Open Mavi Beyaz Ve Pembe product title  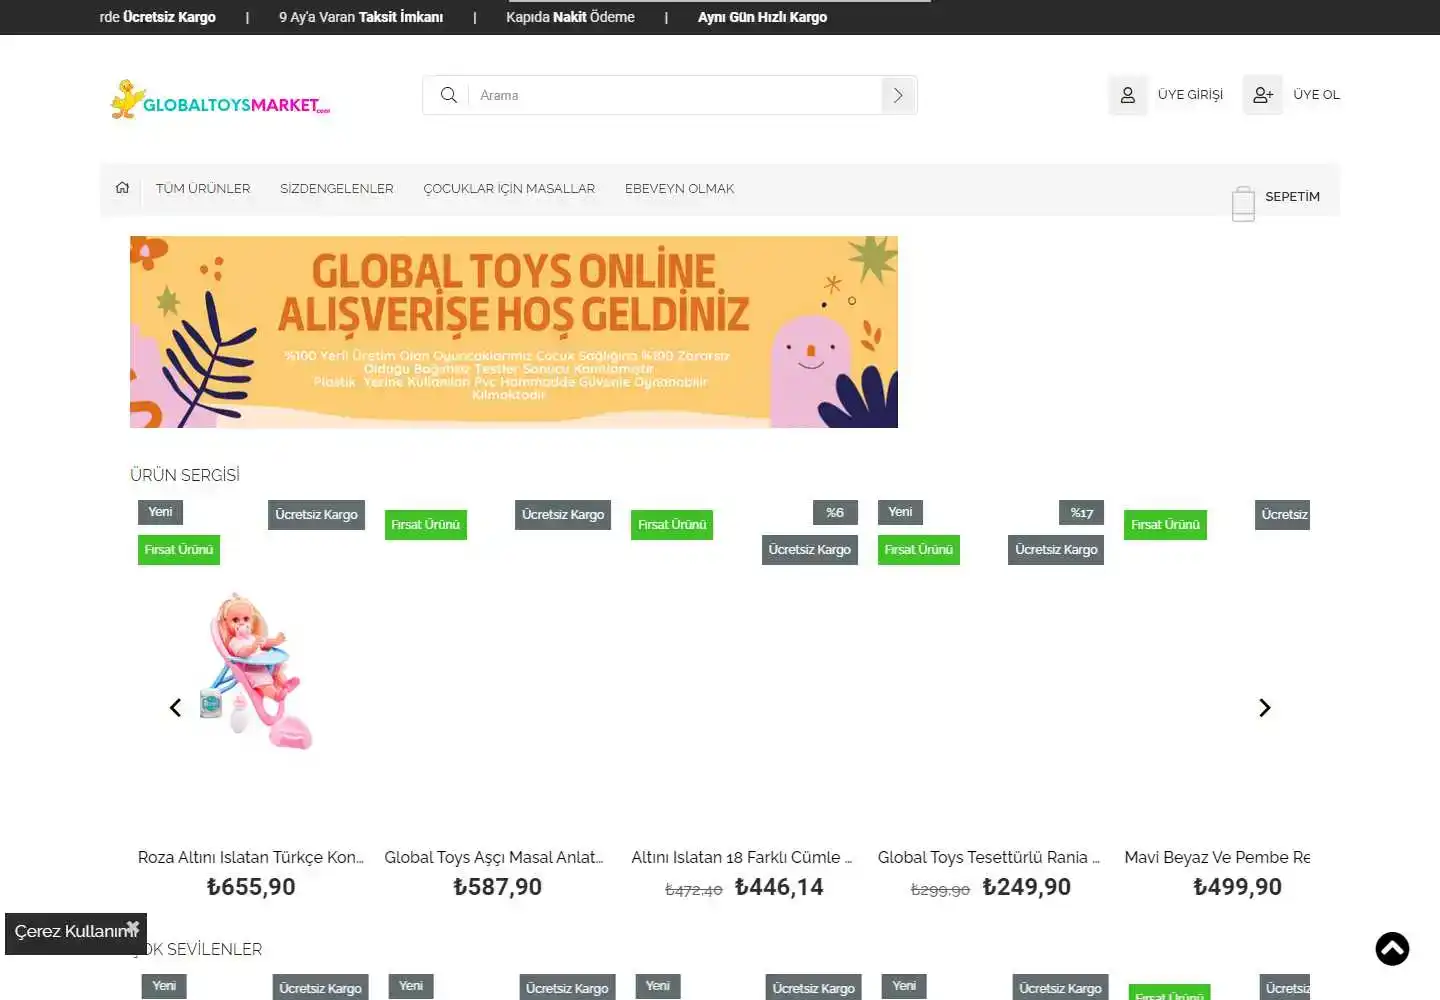(x=1217, y=857)
